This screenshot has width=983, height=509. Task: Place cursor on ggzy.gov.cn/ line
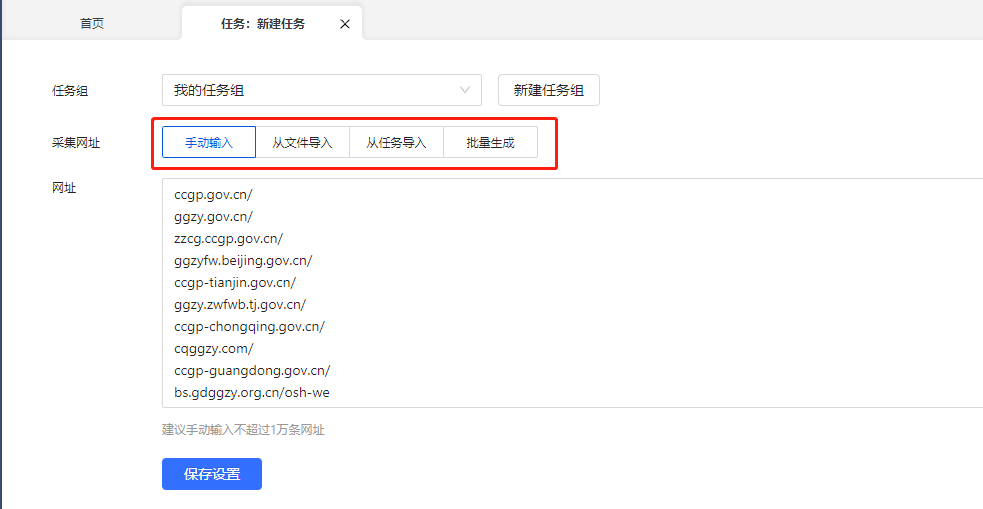pyautogui.click(x=213, y=217)
